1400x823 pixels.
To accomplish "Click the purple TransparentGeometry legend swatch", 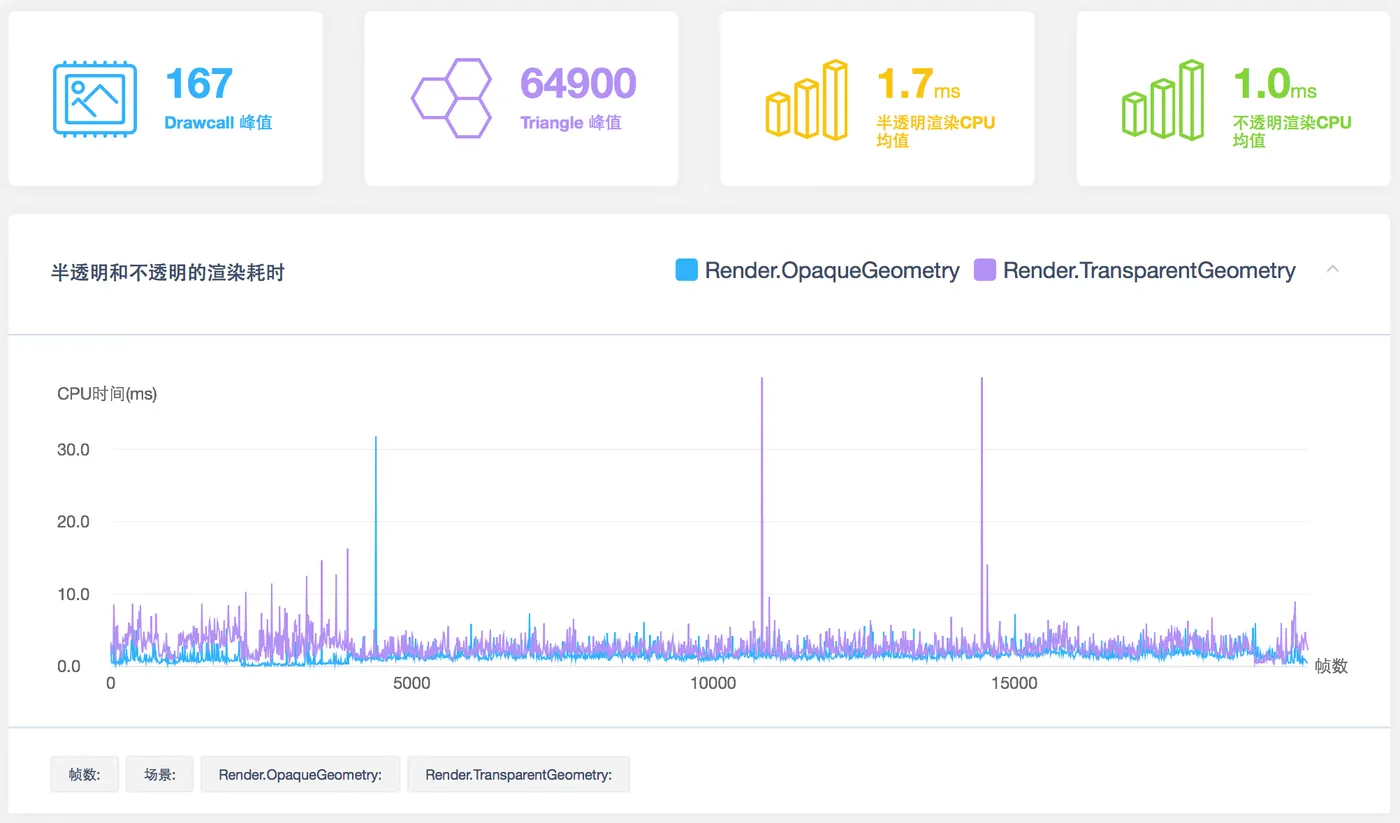I will 985,270.
